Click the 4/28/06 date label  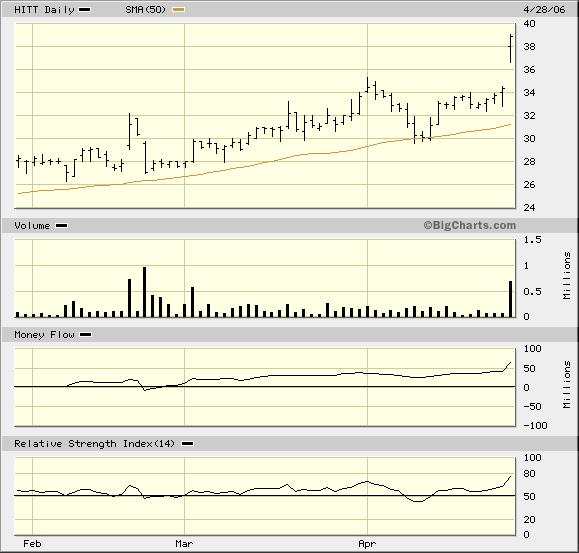[x=544, y=10]
